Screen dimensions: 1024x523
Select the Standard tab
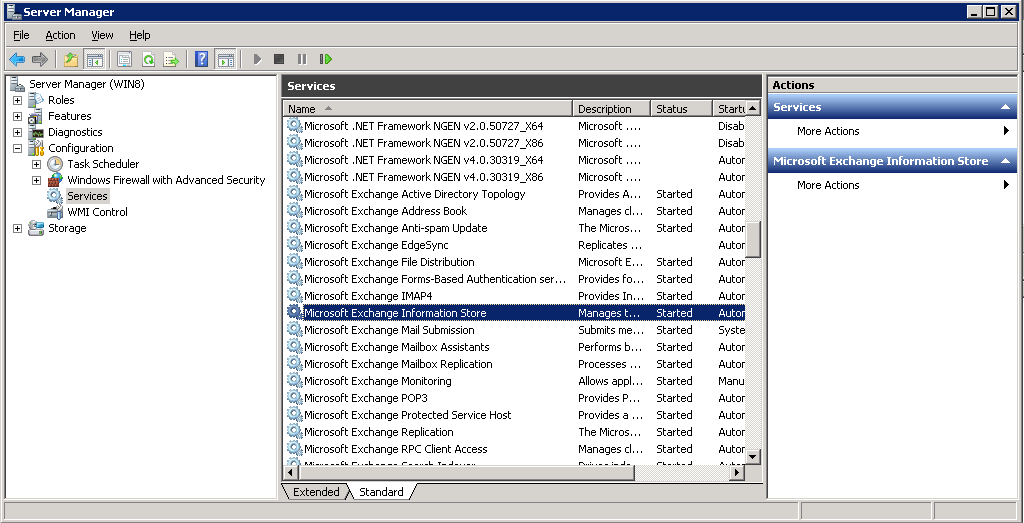(381, 492)
